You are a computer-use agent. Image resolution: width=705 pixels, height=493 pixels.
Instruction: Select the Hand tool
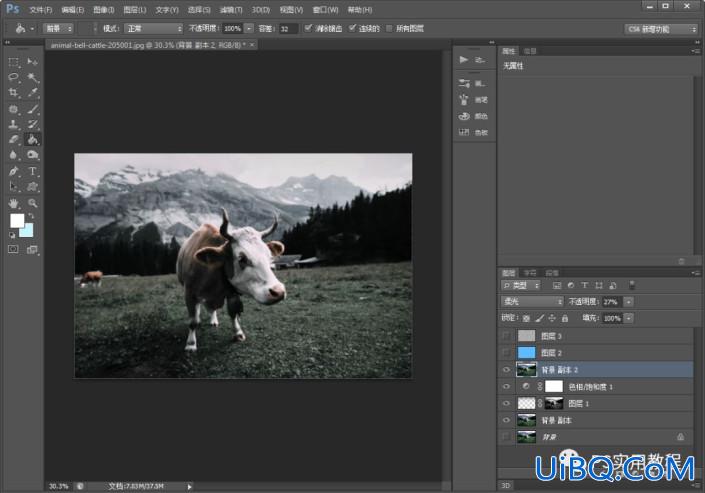(13, 203)
